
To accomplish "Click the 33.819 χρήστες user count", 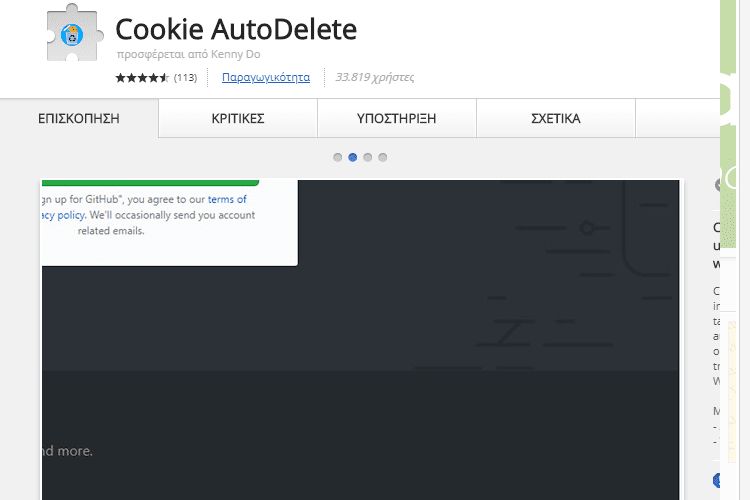I will 375,77.
